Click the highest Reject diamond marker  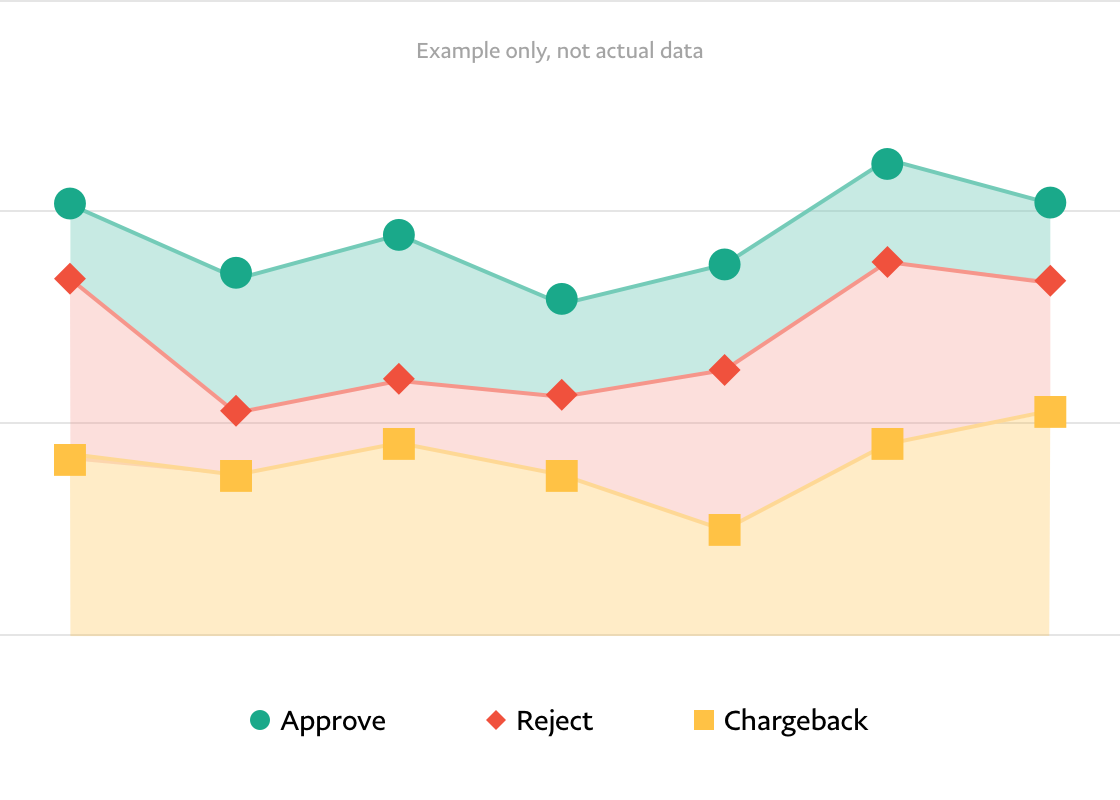click(887, 262)
